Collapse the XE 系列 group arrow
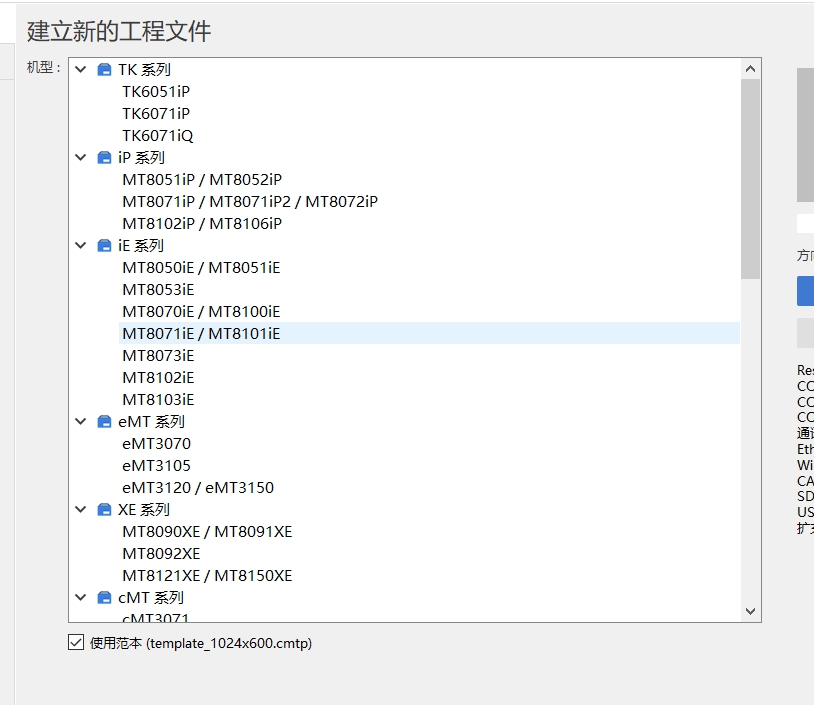 [x=81, y=510]
